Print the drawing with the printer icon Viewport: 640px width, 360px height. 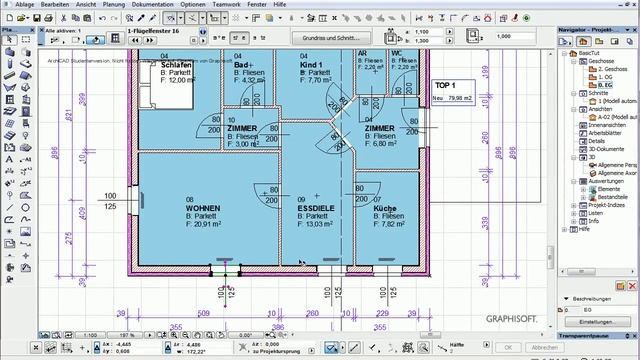click(49, 18)
